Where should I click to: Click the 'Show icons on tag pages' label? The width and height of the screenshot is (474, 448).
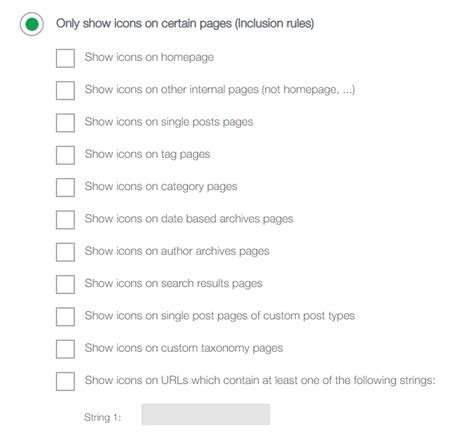147,154
